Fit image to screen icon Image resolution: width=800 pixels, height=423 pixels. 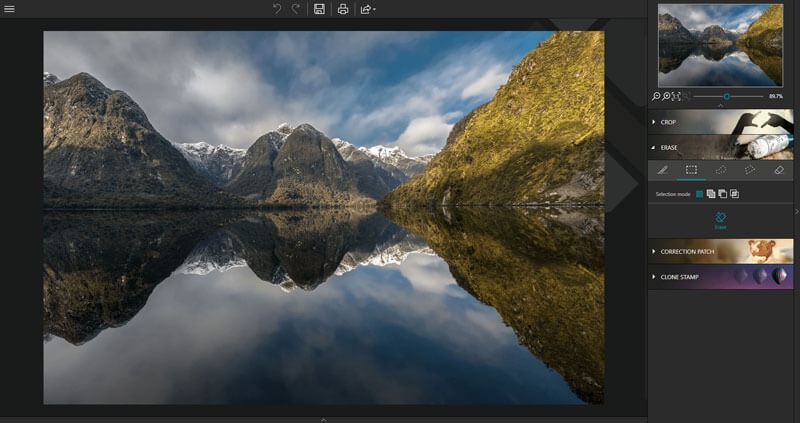tap(677, 96)
